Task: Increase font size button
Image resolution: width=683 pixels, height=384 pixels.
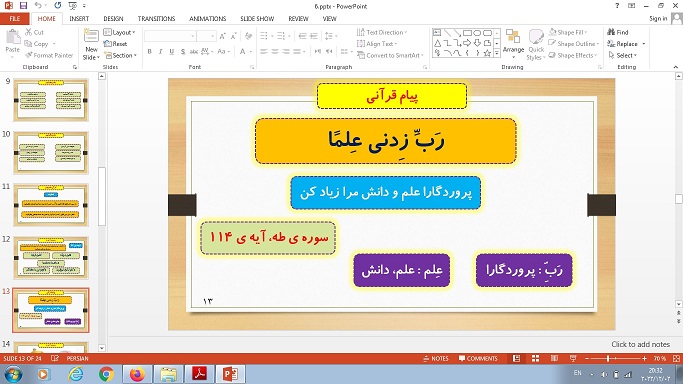Action: (x=223, y=36)
